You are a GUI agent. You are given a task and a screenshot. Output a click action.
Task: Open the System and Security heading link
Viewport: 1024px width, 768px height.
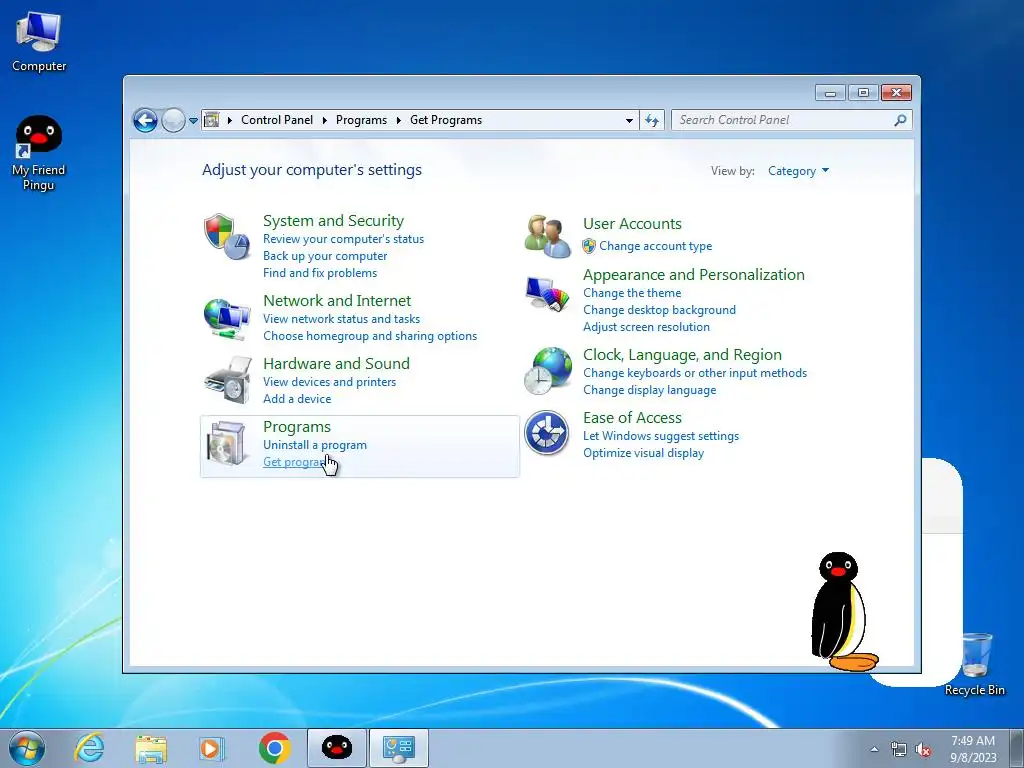coord(333,221)
